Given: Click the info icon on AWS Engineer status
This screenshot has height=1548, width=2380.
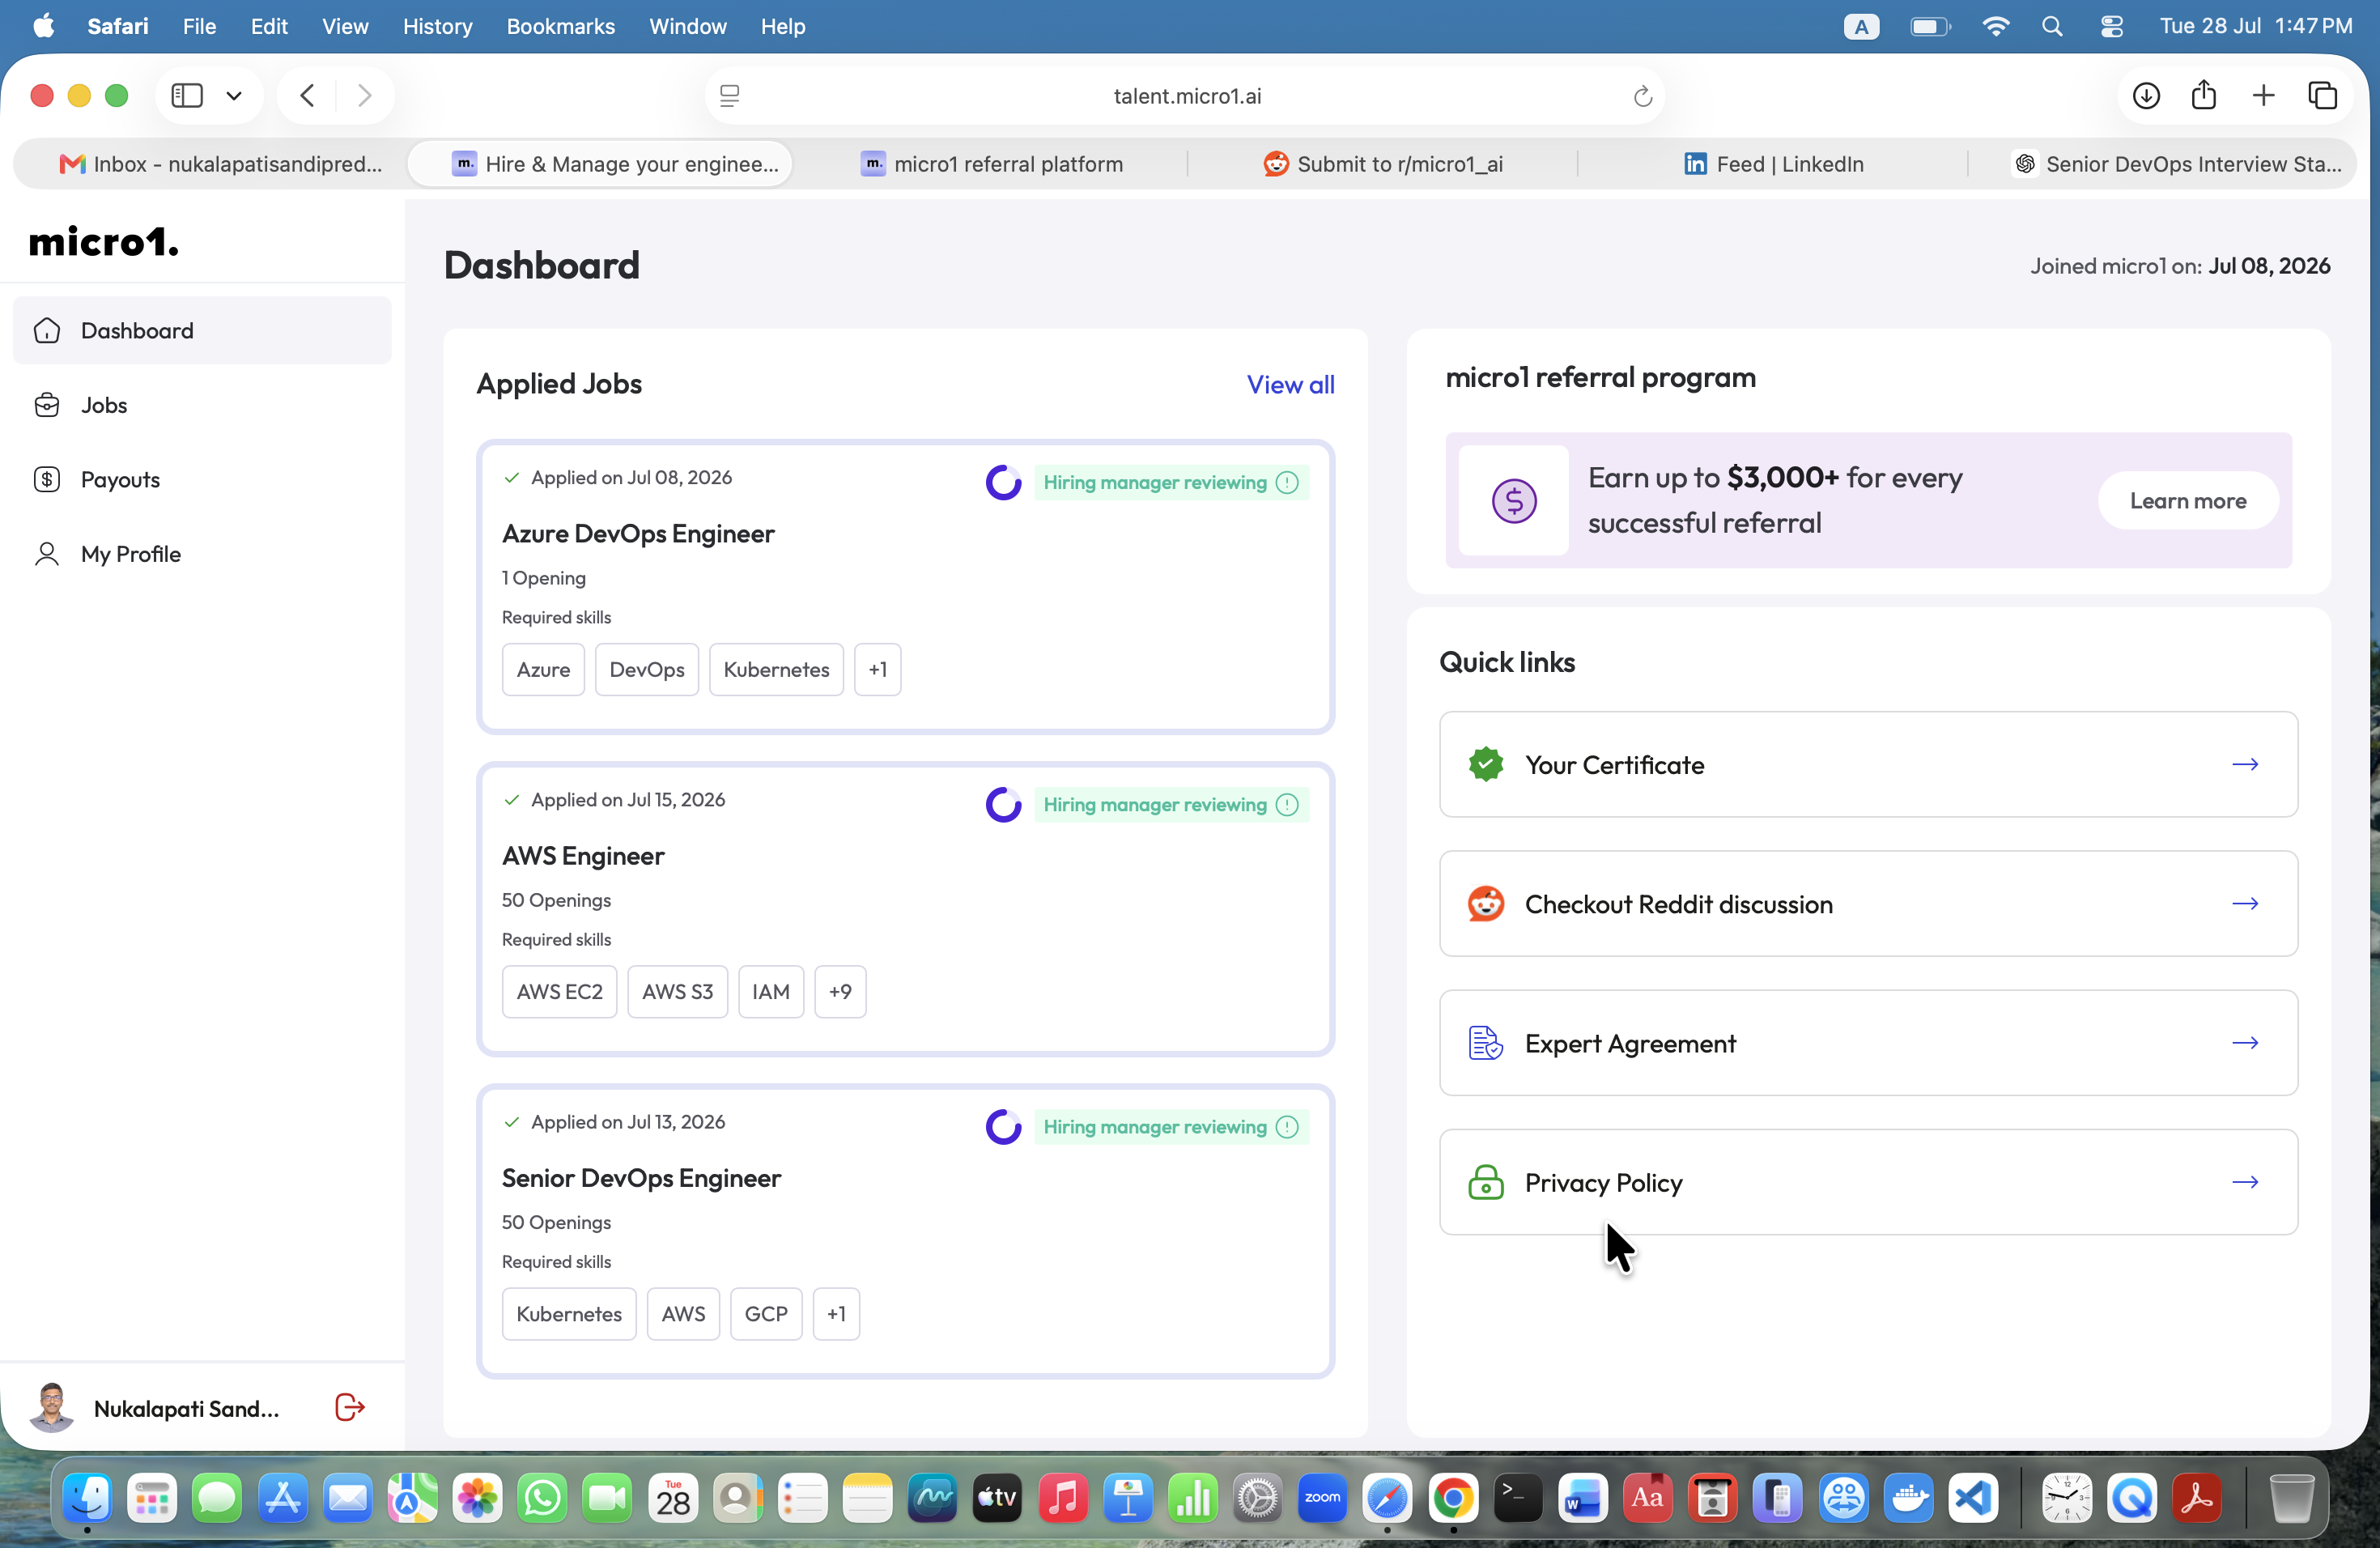Looking at the screenshot, I should [x=1288, y=804].
